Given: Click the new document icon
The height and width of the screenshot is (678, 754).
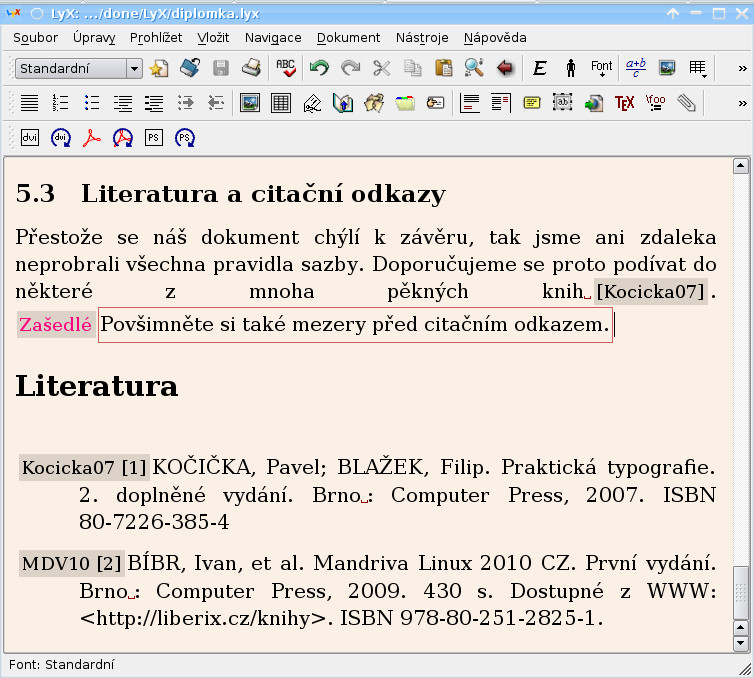Looking at the screenshot, I should point(159,68).
